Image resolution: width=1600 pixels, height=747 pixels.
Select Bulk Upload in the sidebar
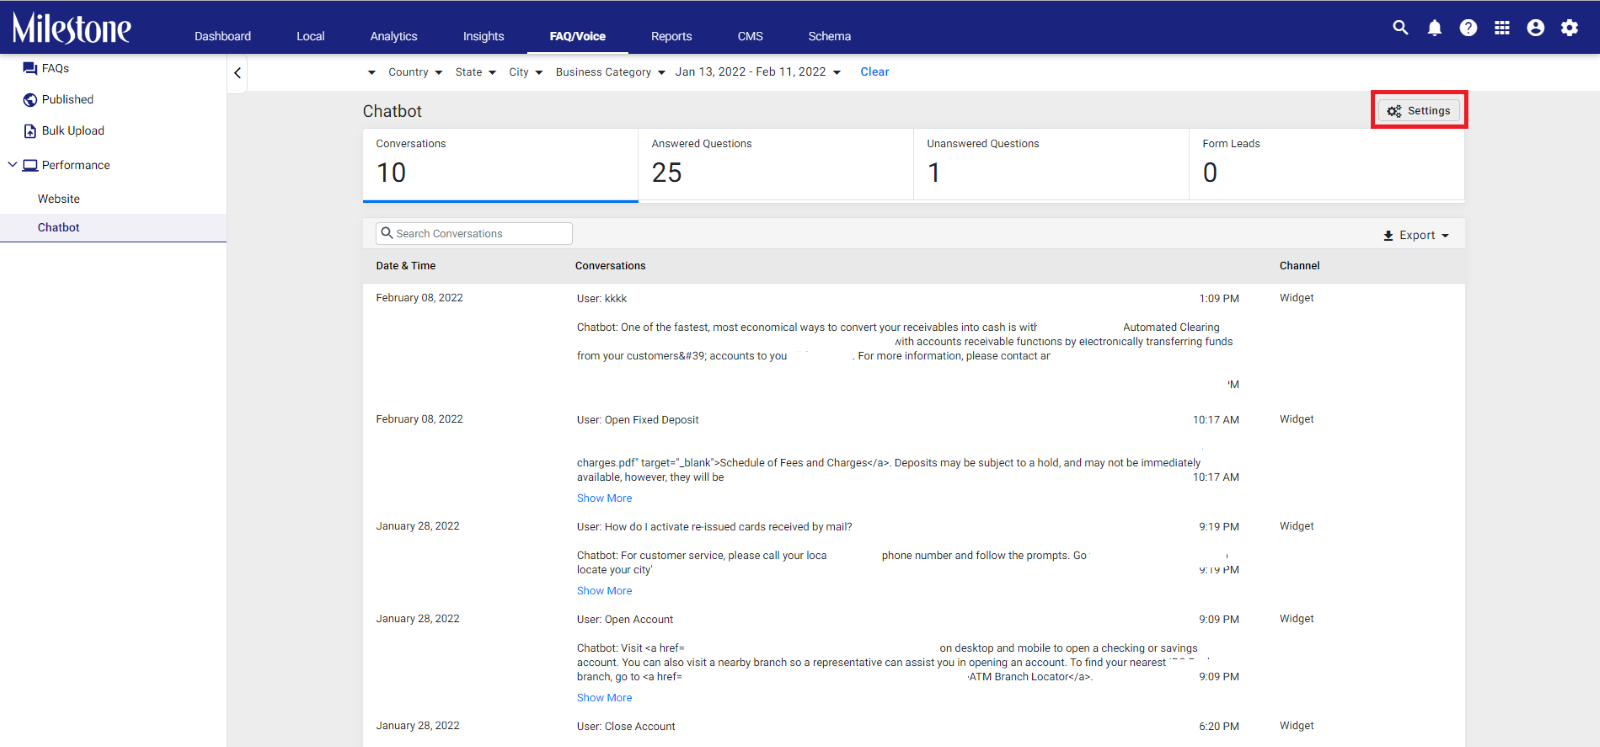point(73,131)
